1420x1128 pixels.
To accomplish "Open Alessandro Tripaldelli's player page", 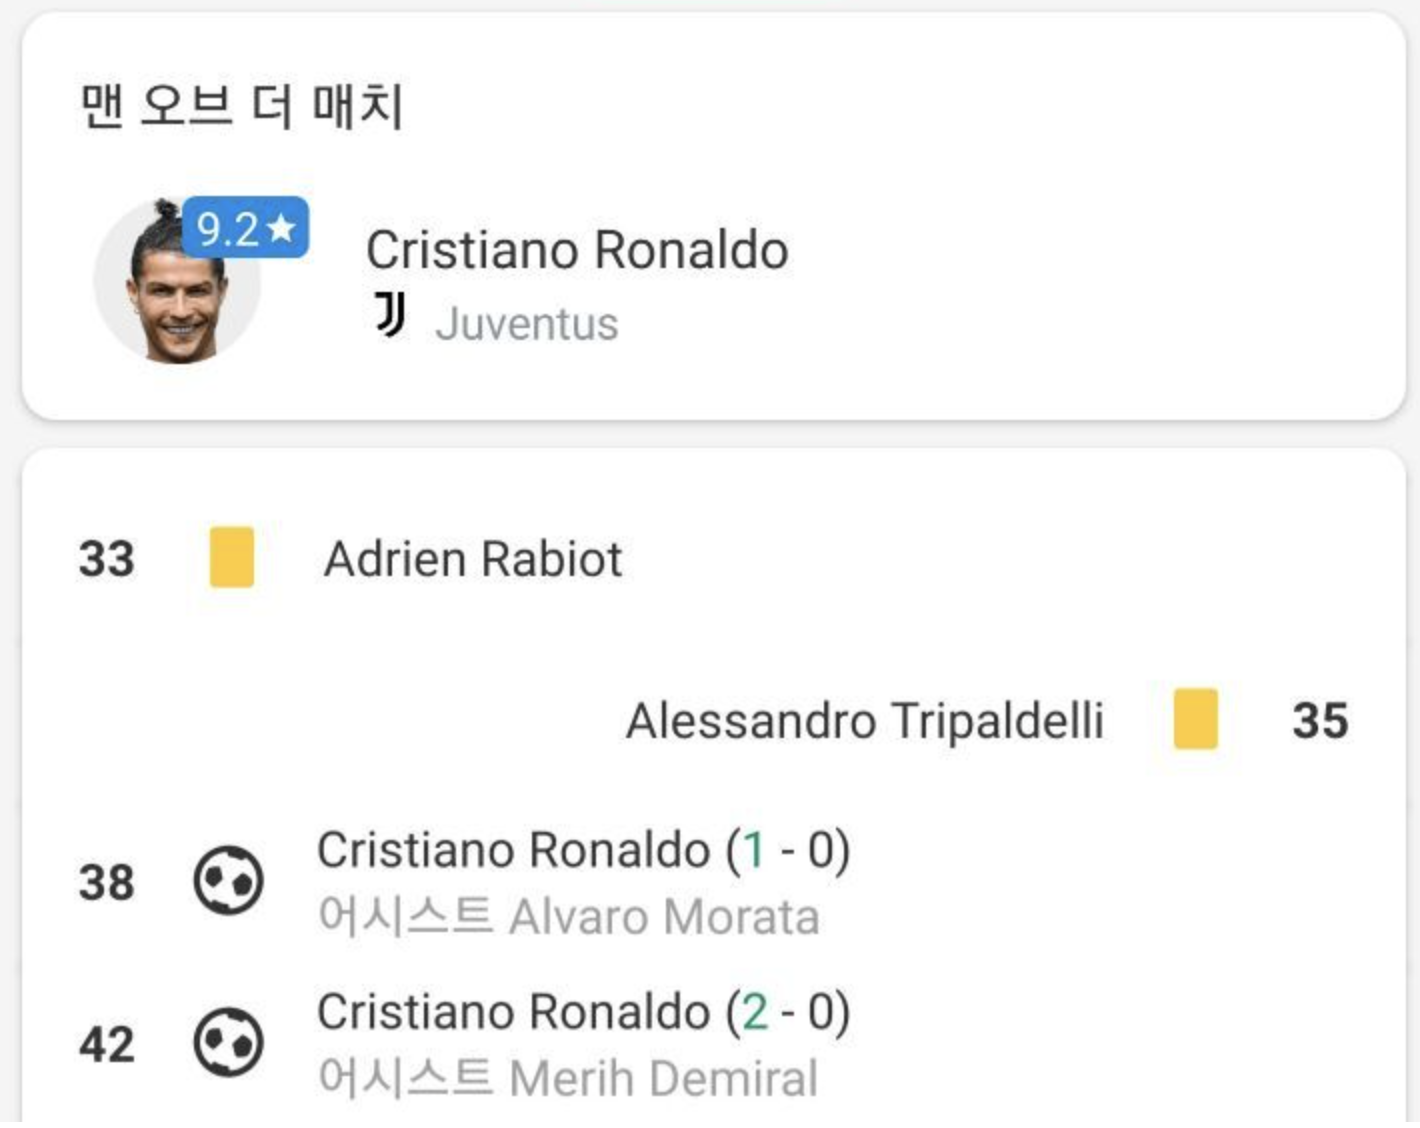I will coord(865,721).
